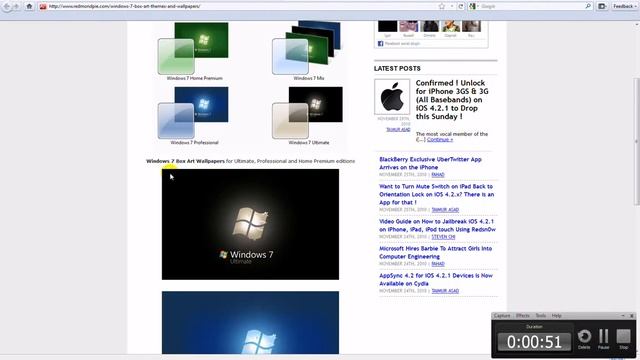Viewport: 640px width, 360px height.
Task: Click the scrollbar up arrow
Action: [x=637, y=24]
